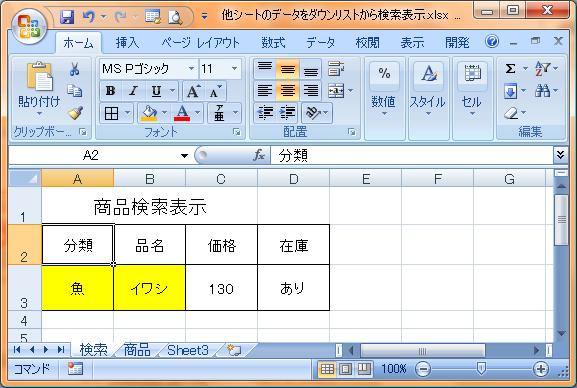Click the 貼り付け paste button
Viewport: 577px width, 388px height.
pyautogui.click(x=39, y=89)
